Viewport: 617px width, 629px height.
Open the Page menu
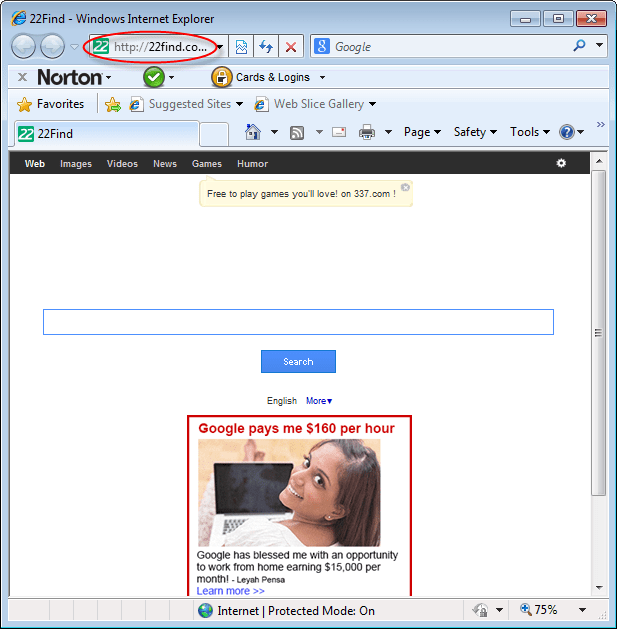pos(422,132)
